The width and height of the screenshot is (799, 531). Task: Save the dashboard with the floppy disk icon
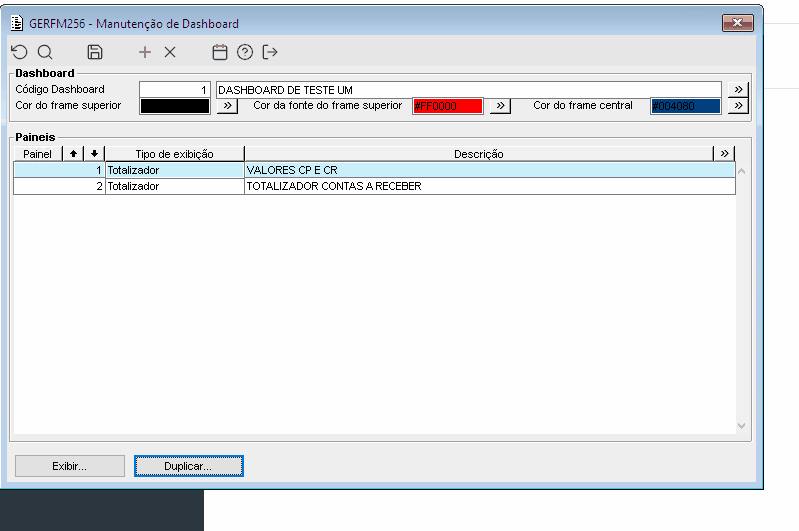coord(95,52)
